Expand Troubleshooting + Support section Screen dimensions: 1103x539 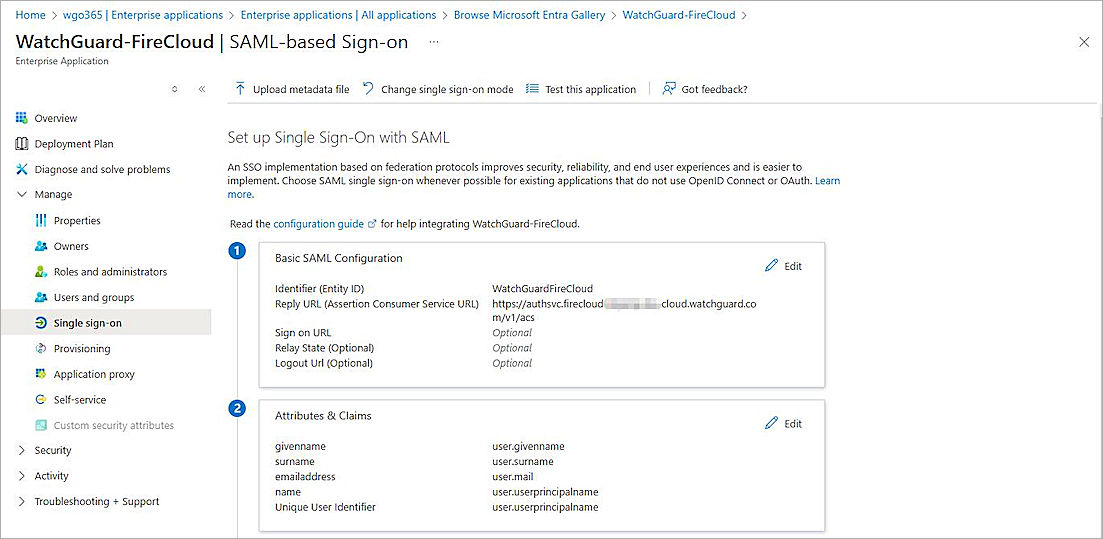point(21,502)
